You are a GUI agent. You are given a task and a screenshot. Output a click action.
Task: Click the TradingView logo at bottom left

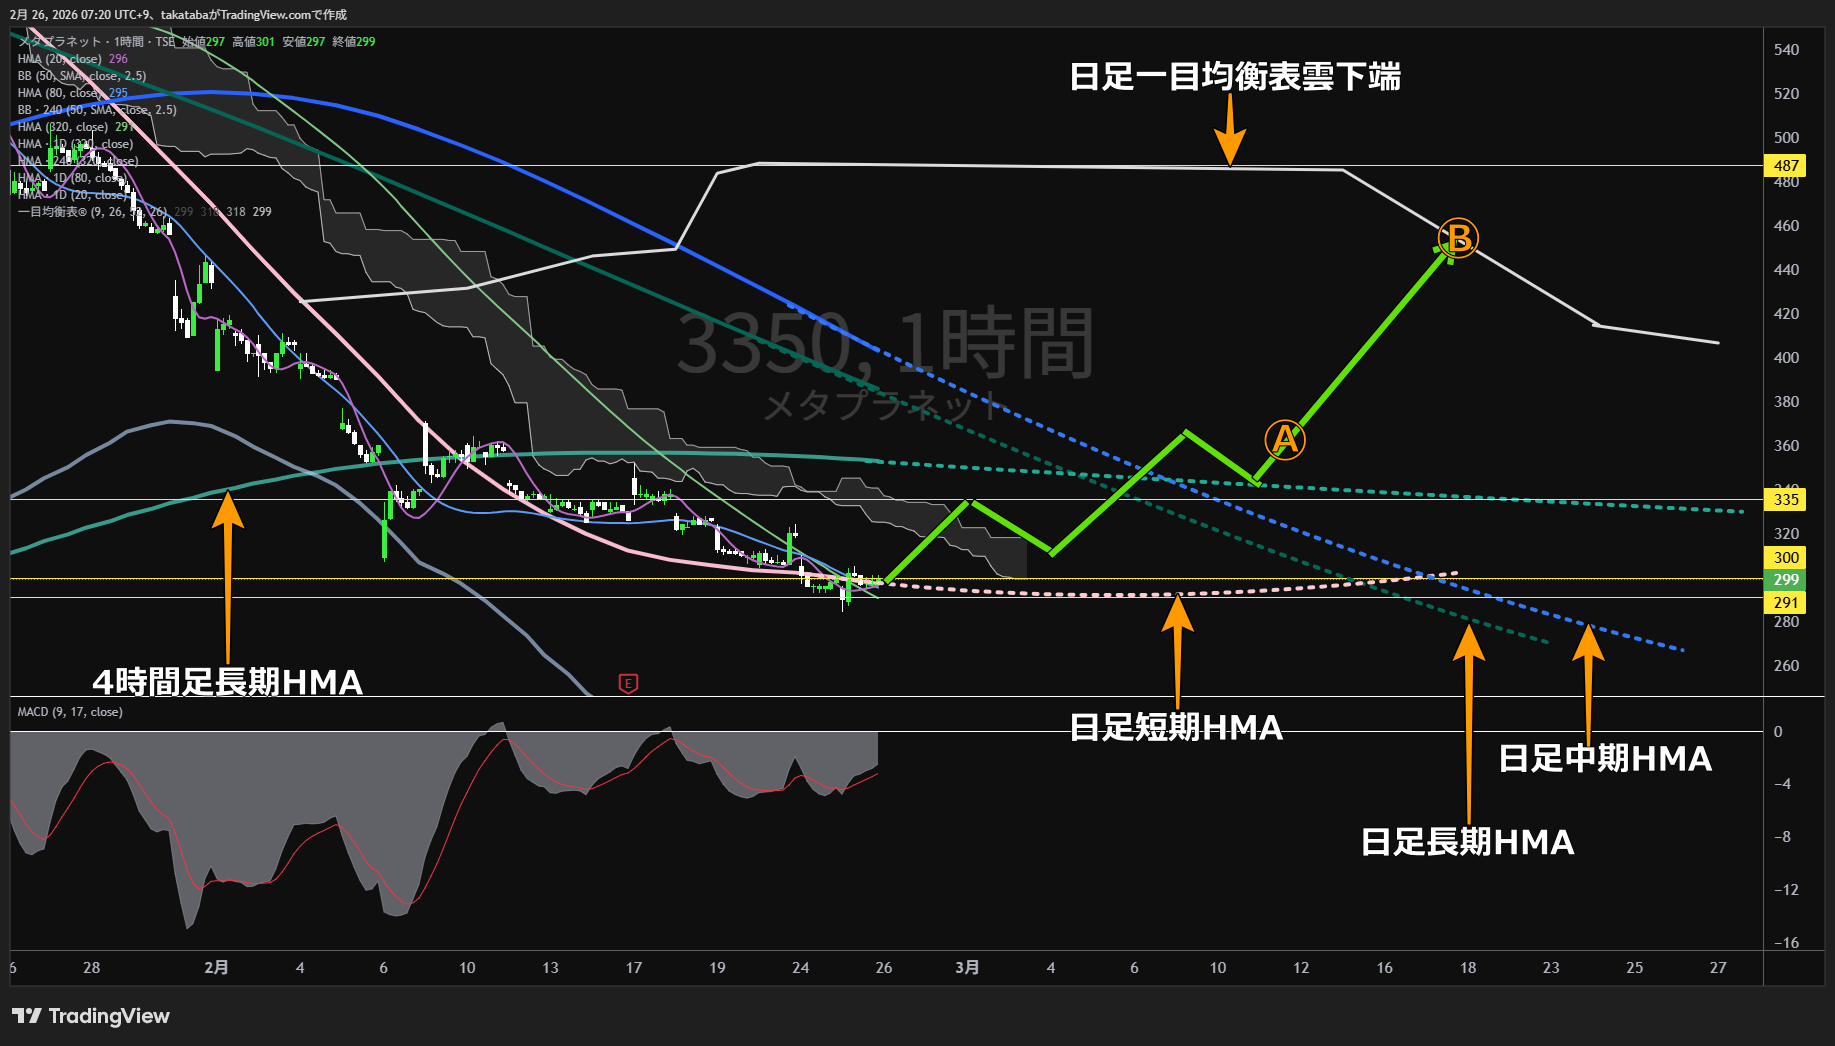[91, 1016]
